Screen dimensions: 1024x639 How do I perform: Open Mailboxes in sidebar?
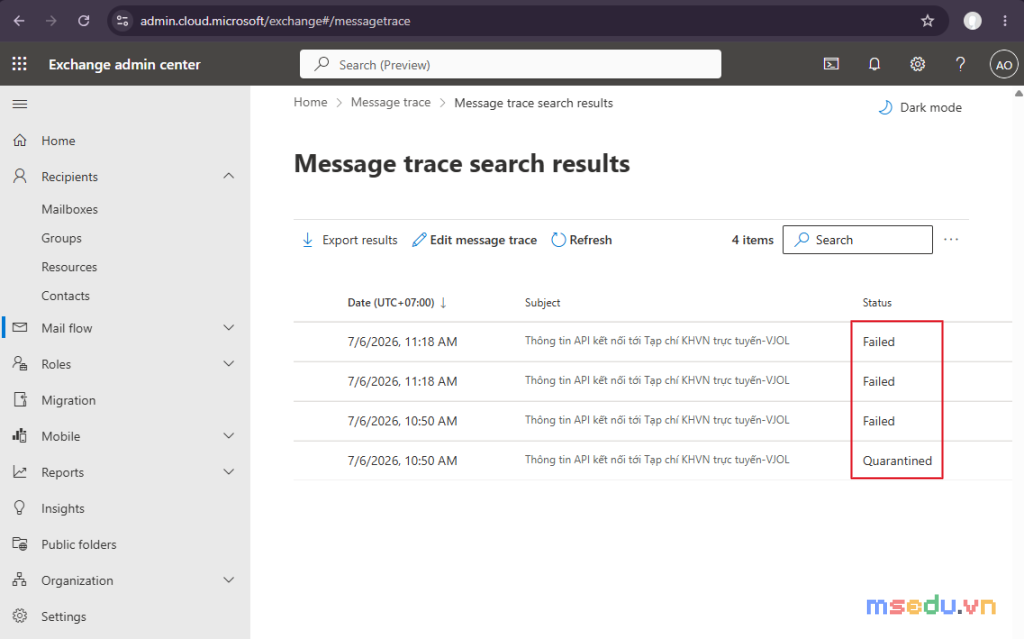(x=69, y=209)
